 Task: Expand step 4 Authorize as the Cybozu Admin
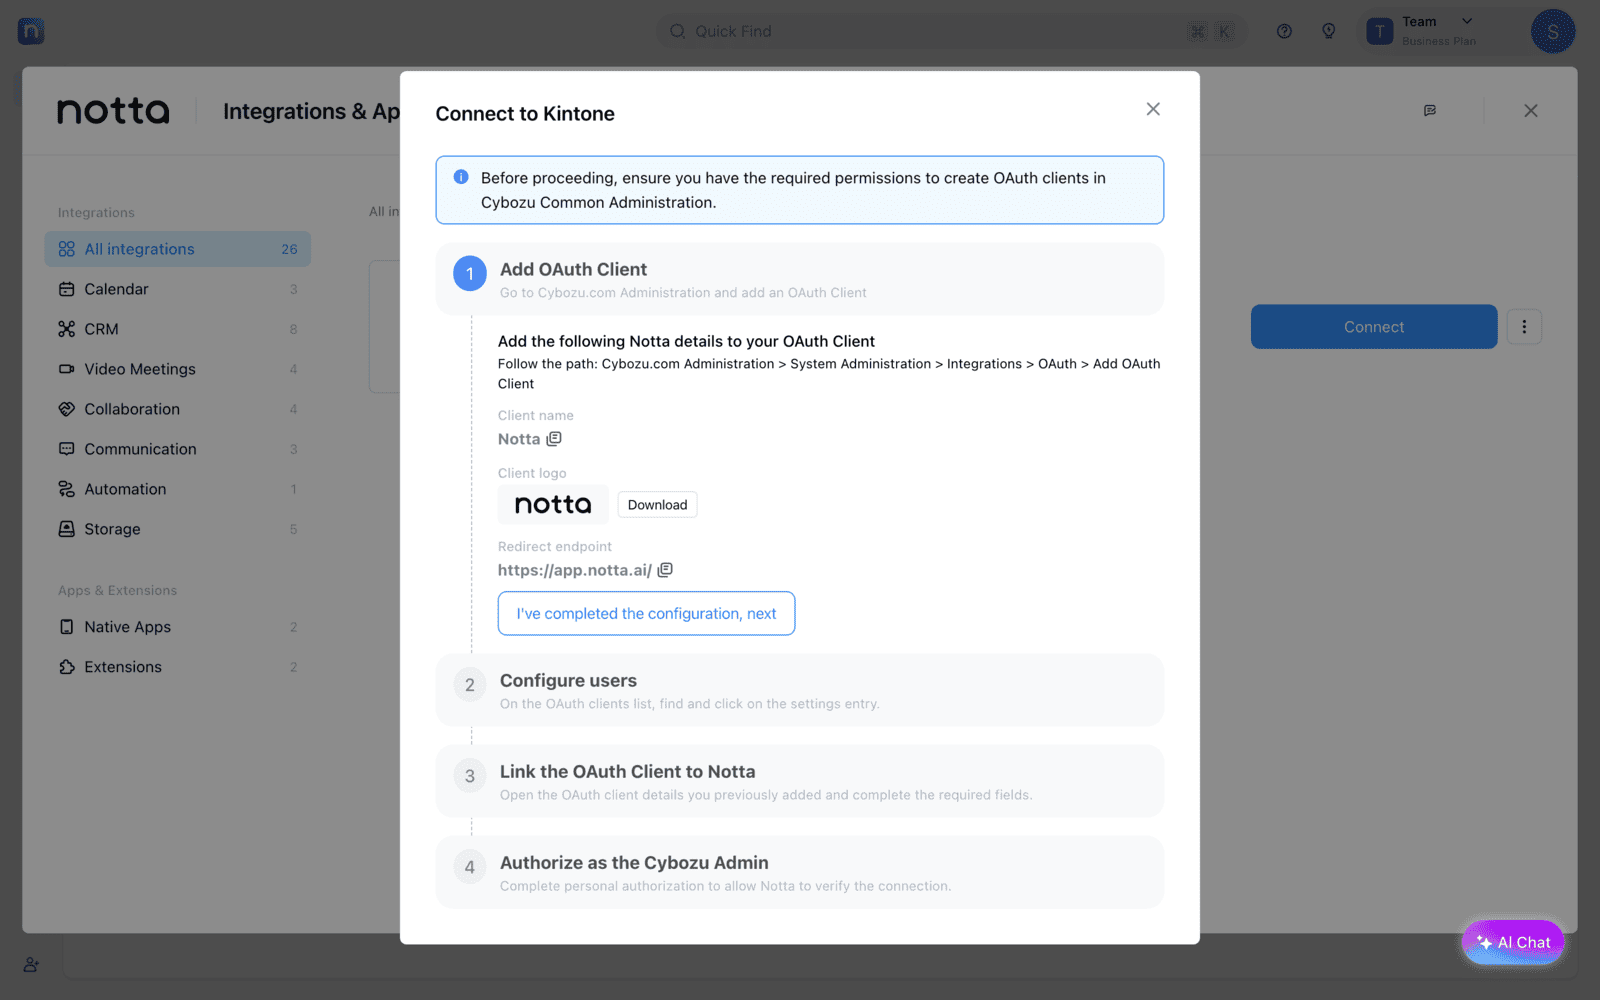[799, 873]
